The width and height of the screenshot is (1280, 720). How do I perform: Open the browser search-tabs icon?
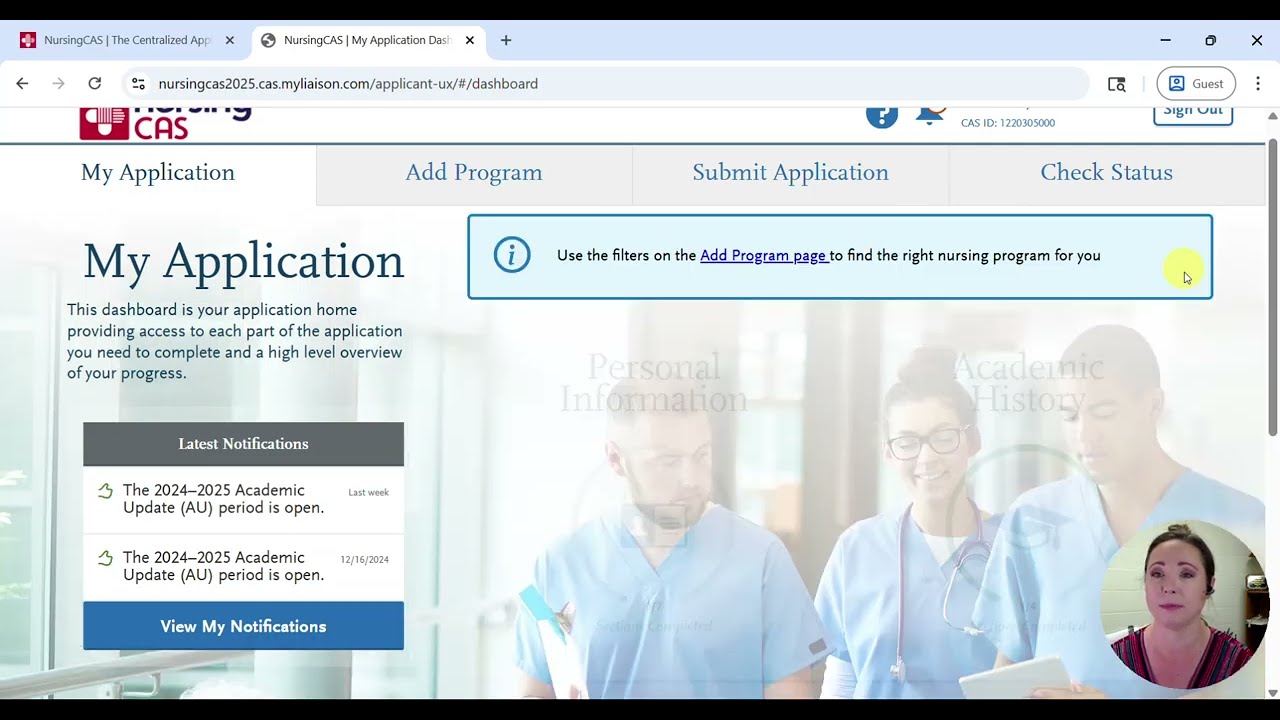pyautogui.click(x=1117, y=84)
